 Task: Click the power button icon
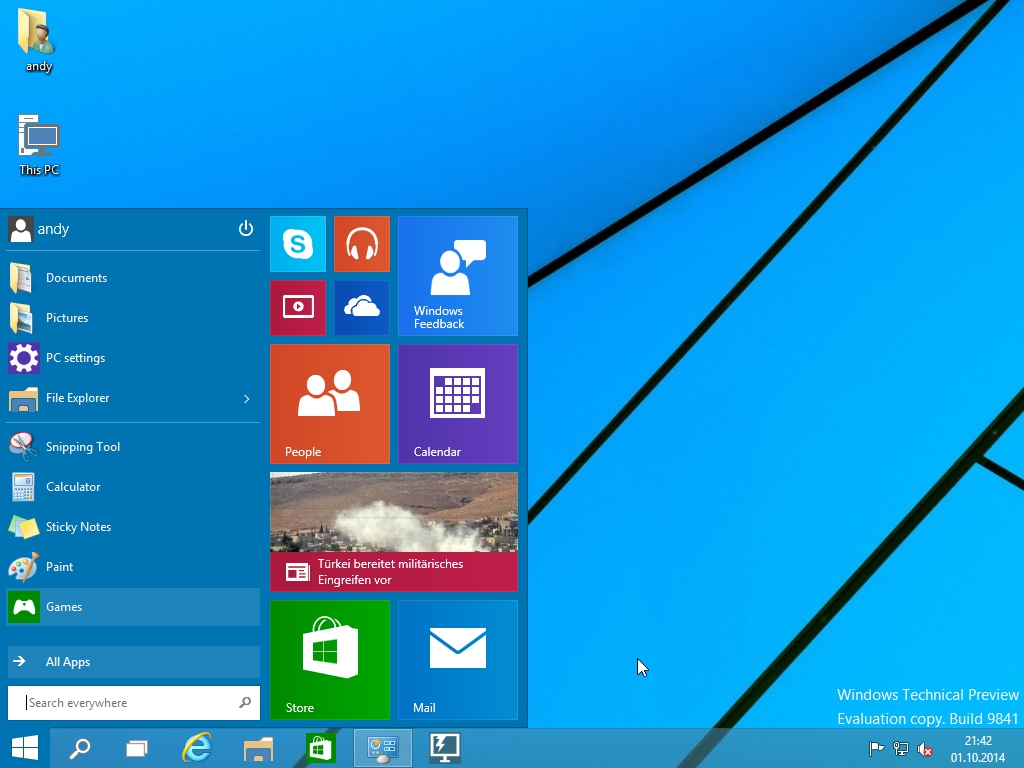tap(246, 229)
